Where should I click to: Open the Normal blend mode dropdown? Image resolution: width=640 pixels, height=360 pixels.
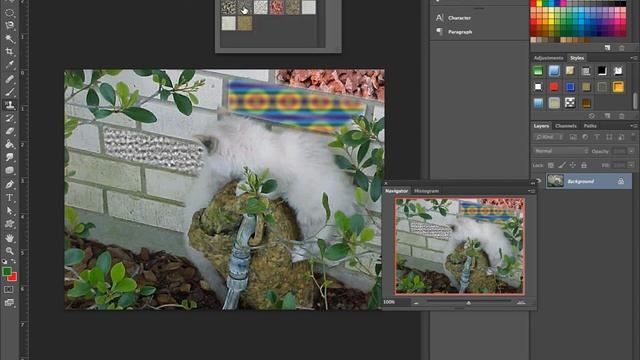pyautogui.click(x=561, y=151)
